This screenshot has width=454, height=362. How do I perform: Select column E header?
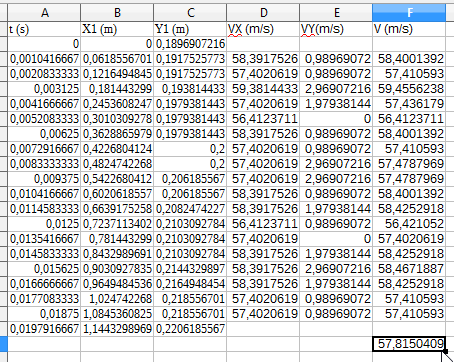click(x=336, y=13)
